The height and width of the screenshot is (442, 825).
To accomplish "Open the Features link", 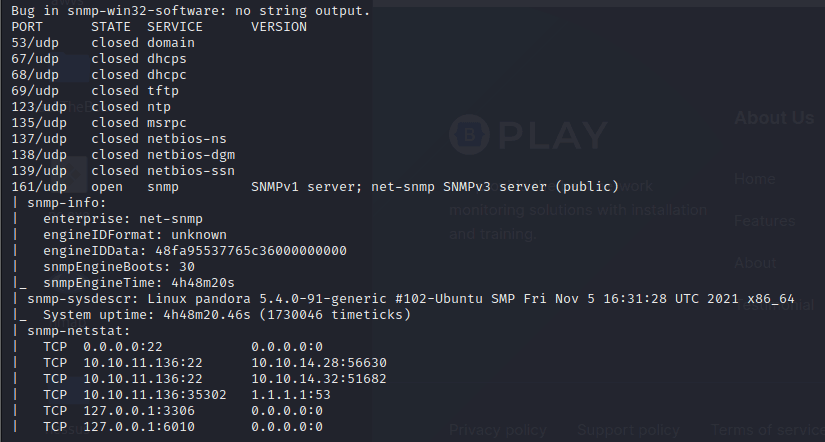I will (765, 221).
